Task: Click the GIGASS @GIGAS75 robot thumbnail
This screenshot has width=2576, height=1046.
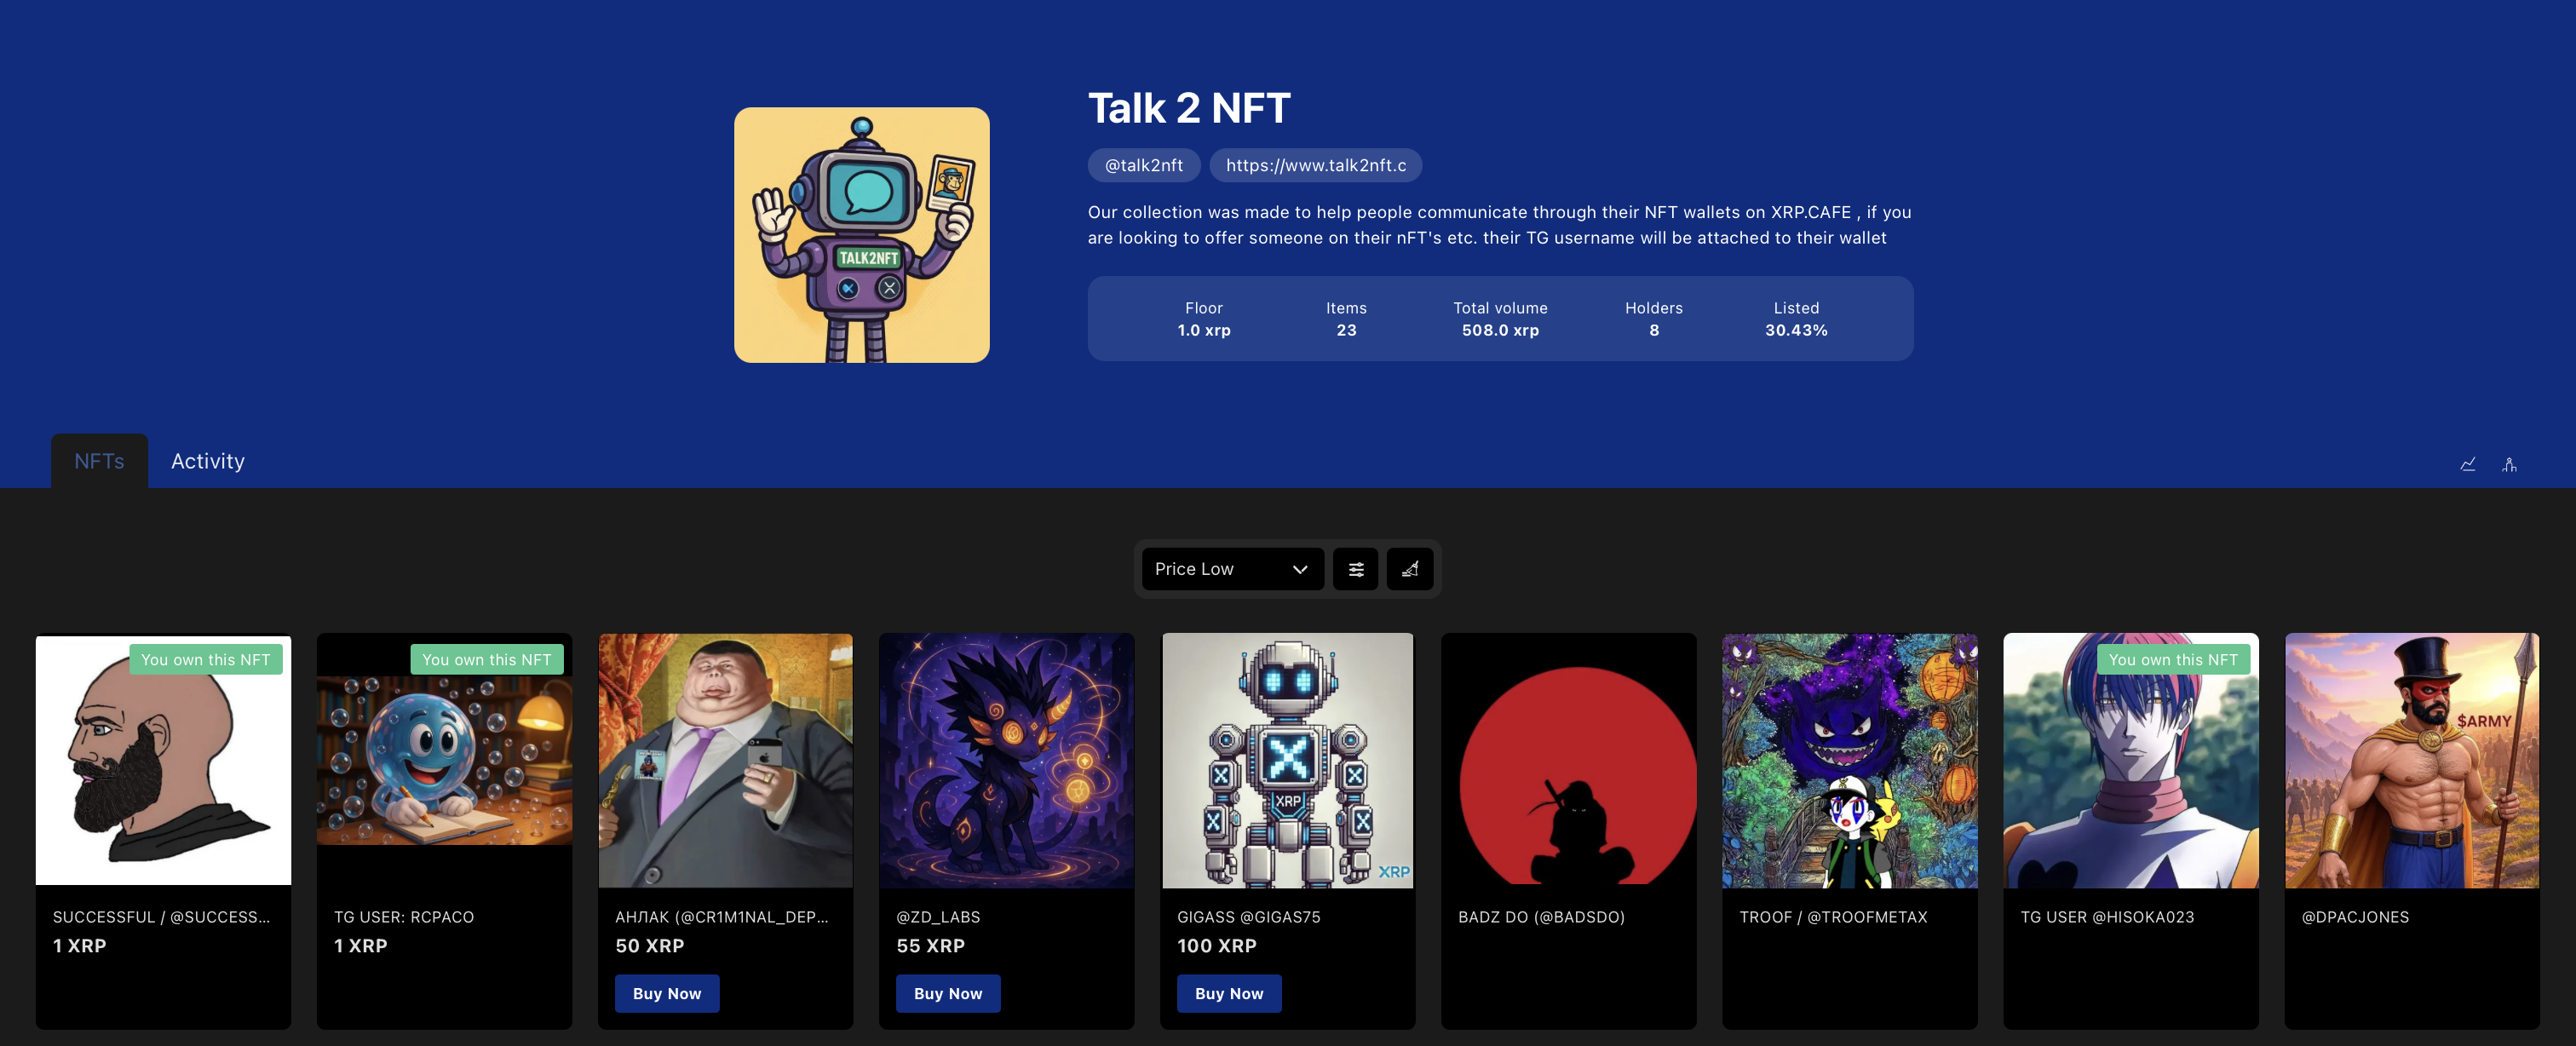Action: pyautogui.click(x=1287, y=761)
